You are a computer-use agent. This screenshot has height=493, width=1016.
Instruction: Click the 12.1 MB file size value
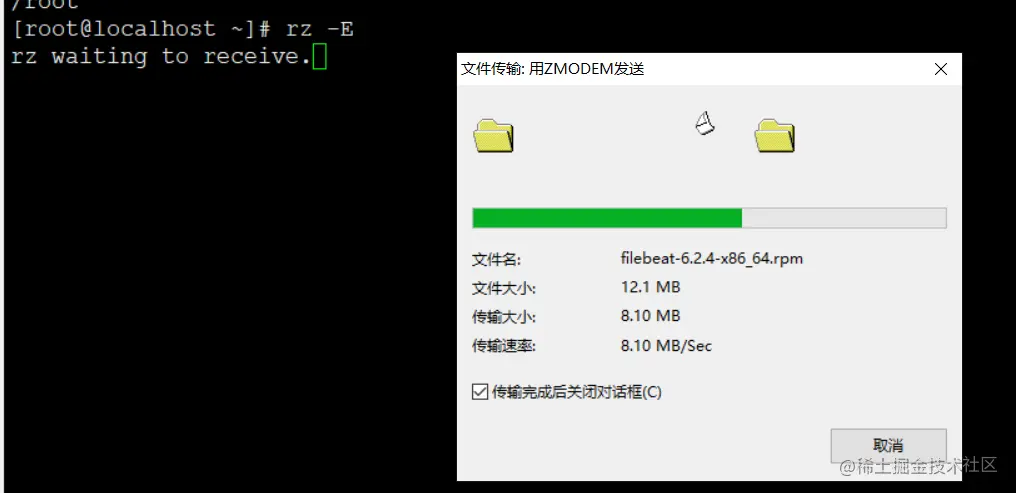pyautogui.click(x=650, y=286)
